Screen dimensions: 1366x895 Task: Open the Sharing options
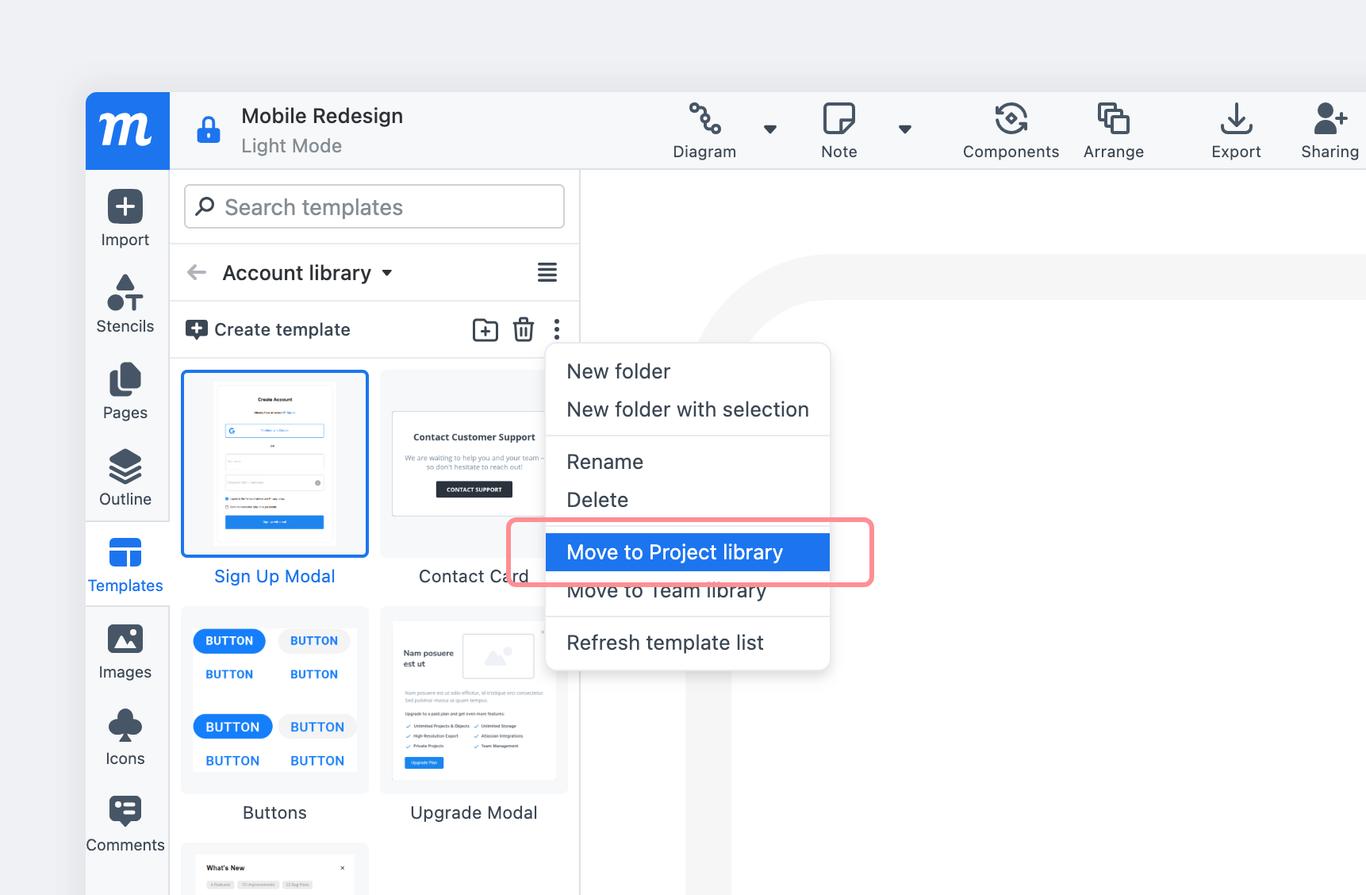coord(1329,131)
